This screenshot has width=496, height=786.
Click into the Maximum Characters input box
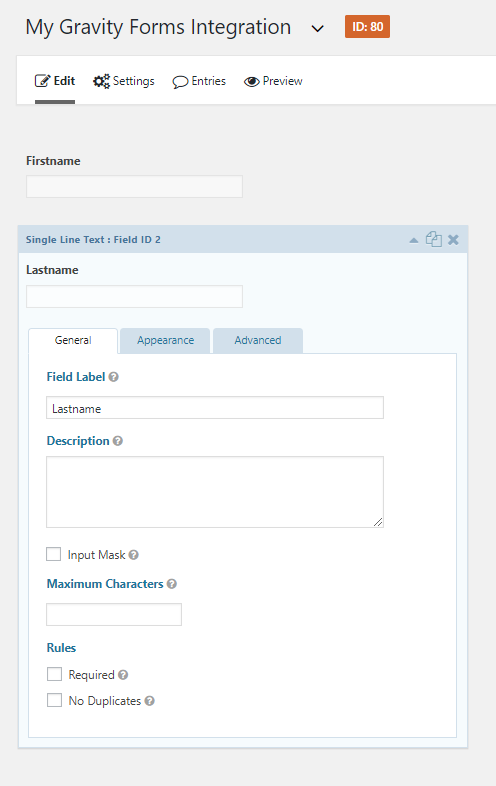tap(114, 615)
